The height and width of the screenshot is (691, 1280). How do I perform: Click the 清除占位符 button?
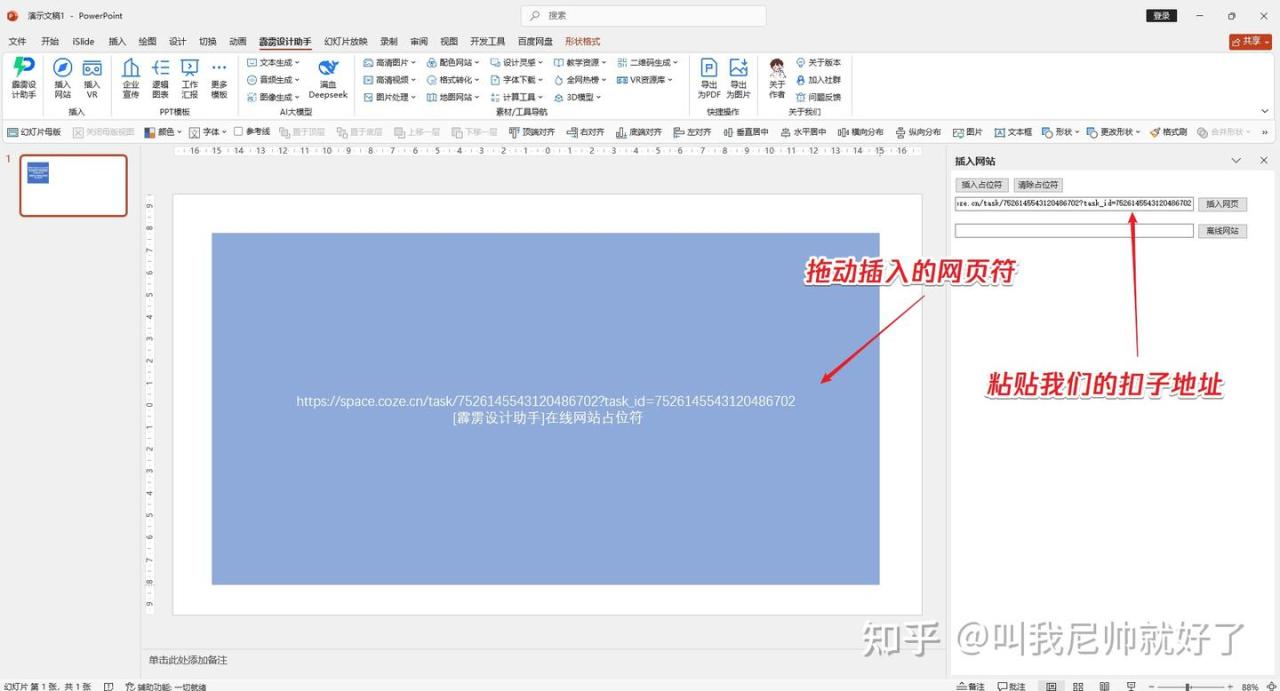click(x=1037, y=185)
